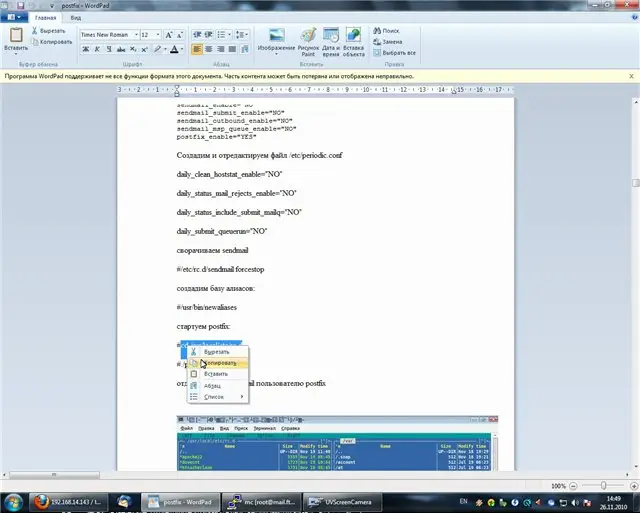Click the zoom slider handle
The image size is (640, 513).
[x=603, y=485]
